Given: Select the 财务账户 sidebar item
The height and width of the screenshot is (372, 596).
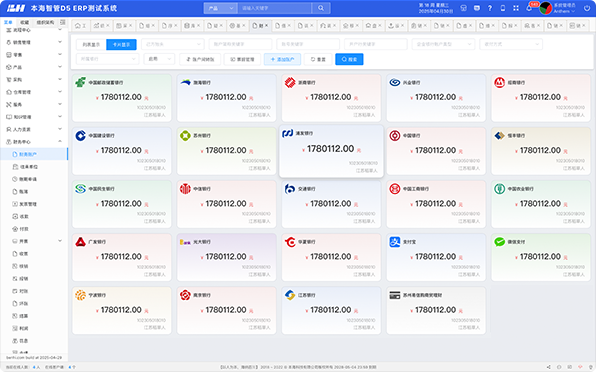Looking at the screenshot, I should point(34,154).
